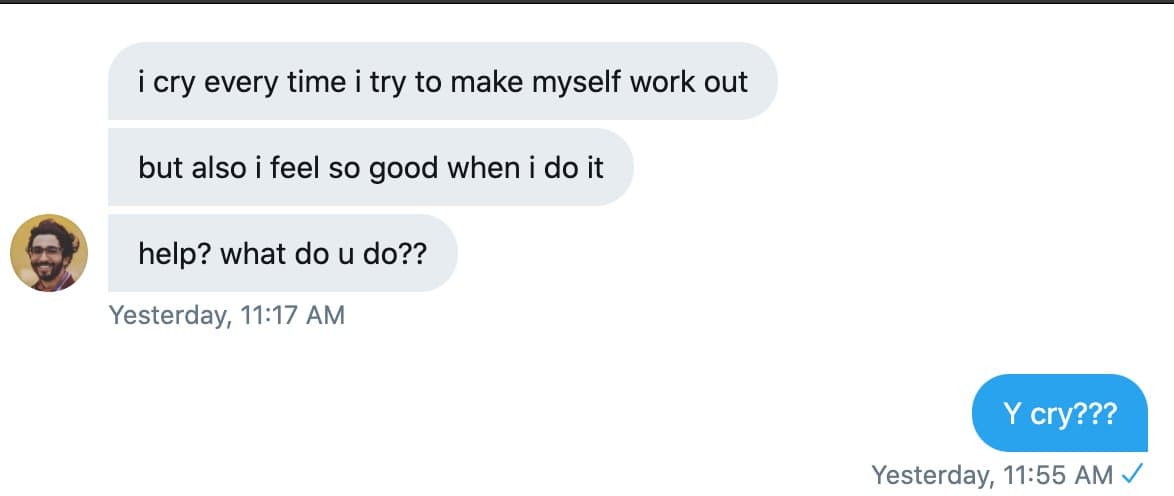Click the word 'every' in the top message
This screenshot has height=496, width=1174.
click(x=240, y=82)
